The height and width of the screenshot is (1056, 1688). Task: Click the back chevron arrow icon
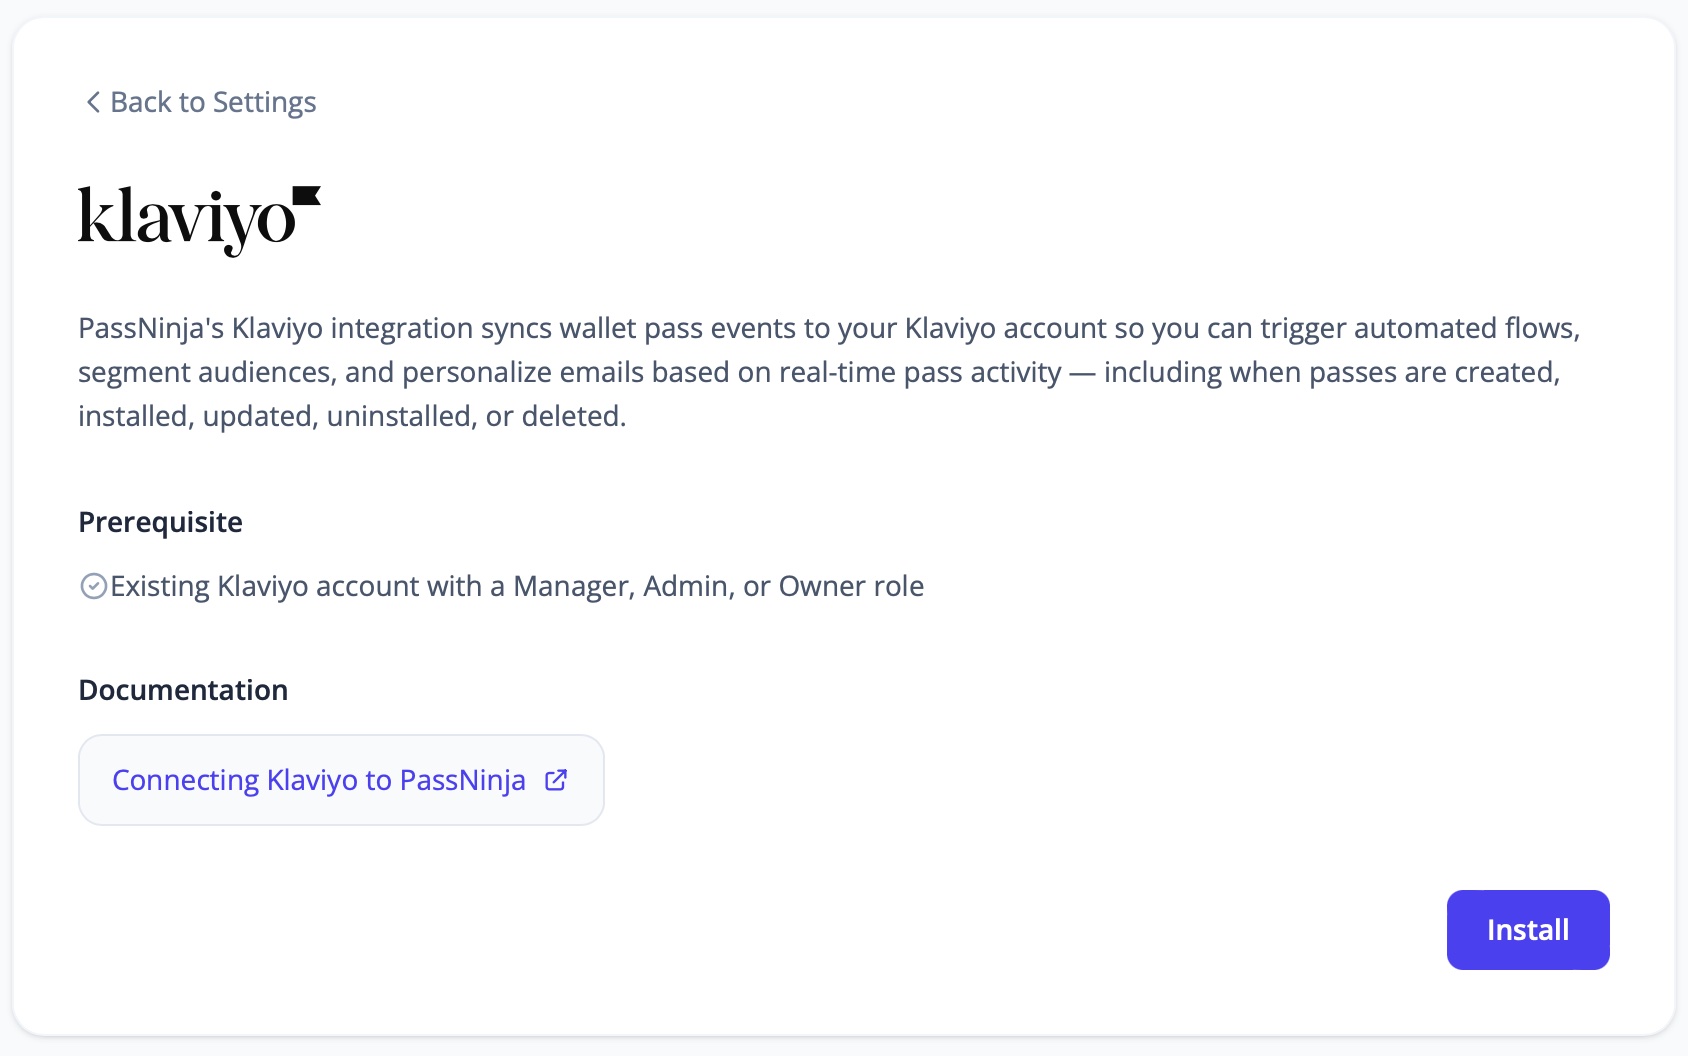93,102
